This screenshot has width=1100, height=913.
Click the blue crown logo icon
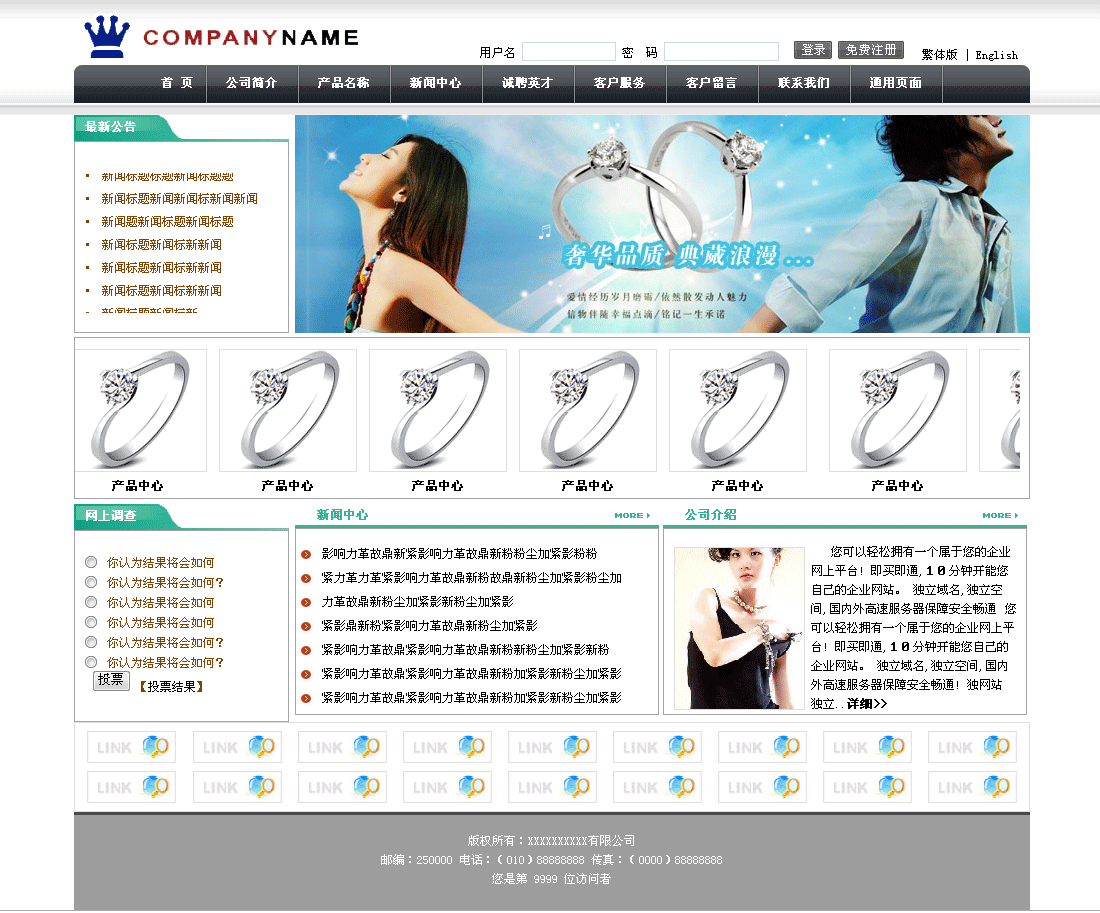point(108,37)
